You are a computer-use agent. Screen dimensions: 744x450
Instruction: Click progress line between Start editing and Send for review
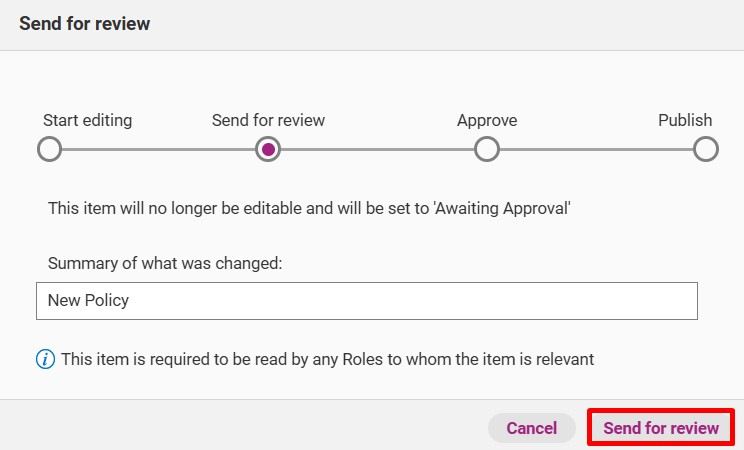point(158,149)
